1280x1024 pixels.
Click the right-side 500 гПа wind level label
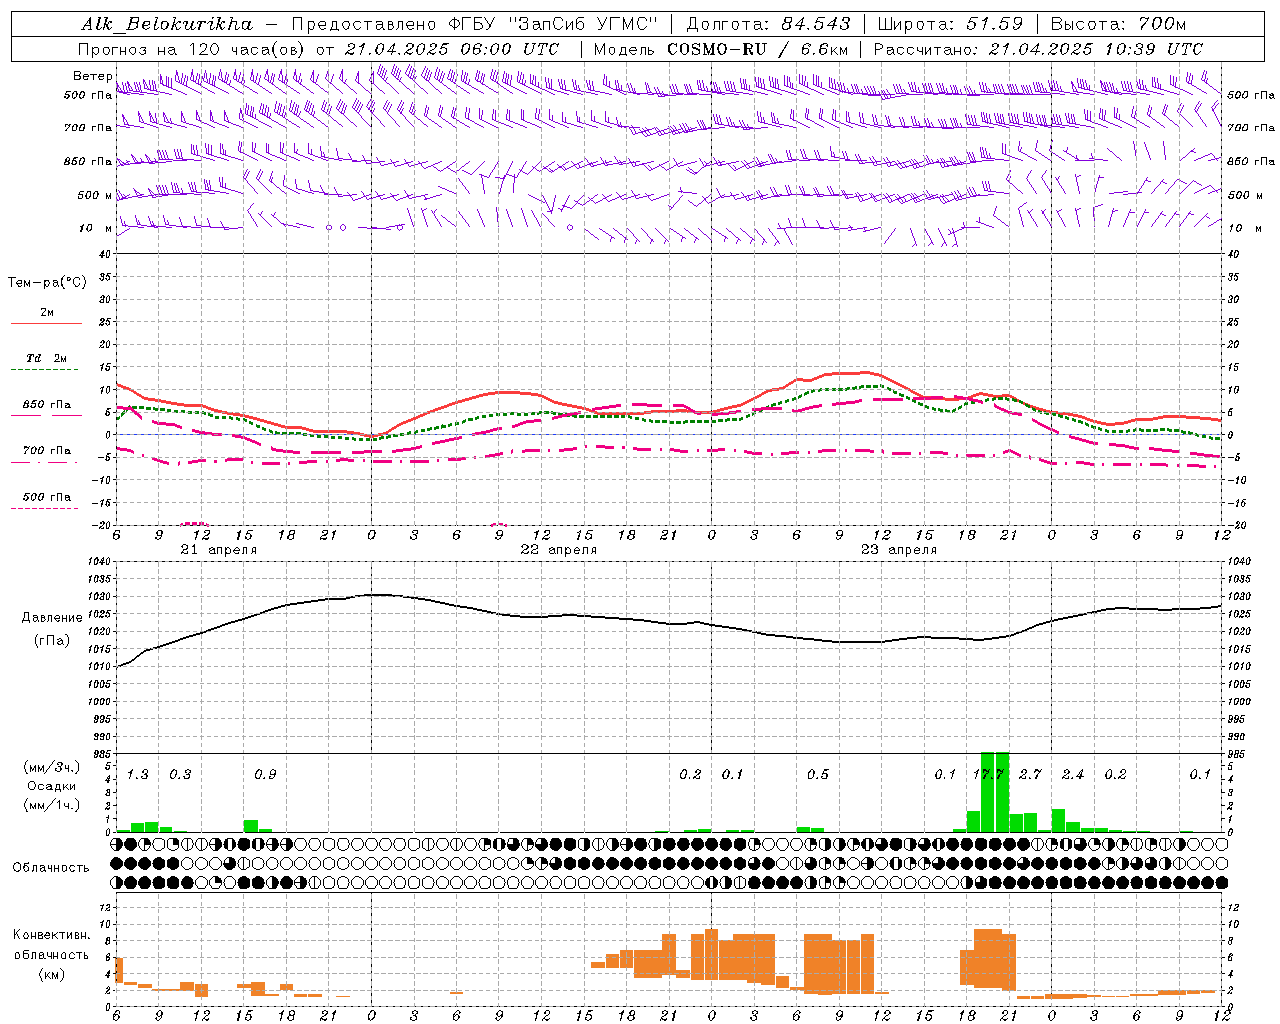pos(1251,95)
